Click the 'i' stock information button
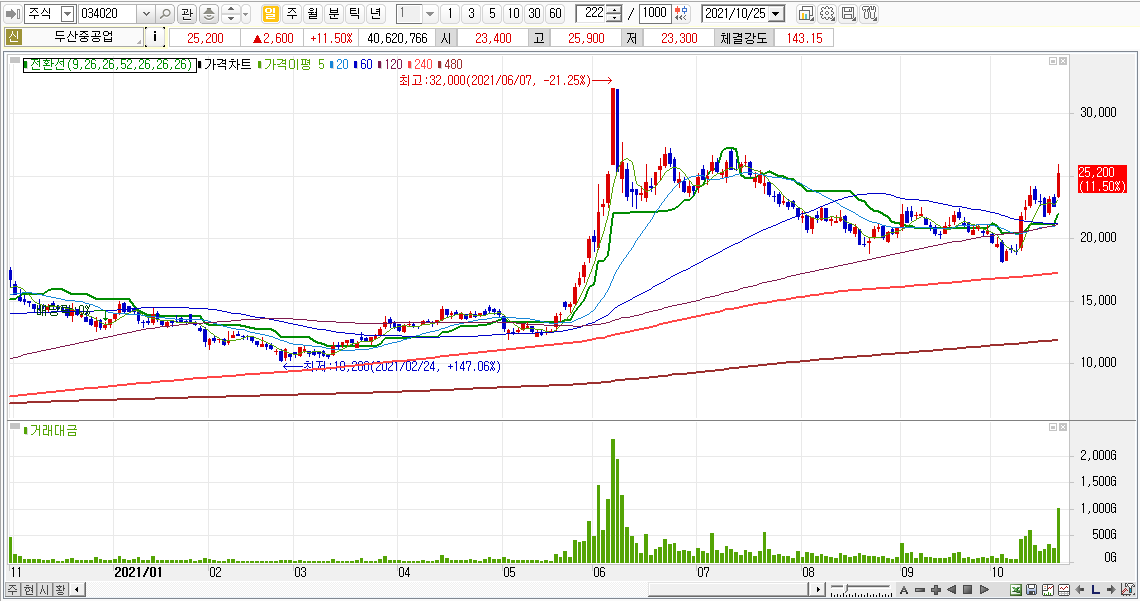 pyautogui.click(x=155, y=36)
